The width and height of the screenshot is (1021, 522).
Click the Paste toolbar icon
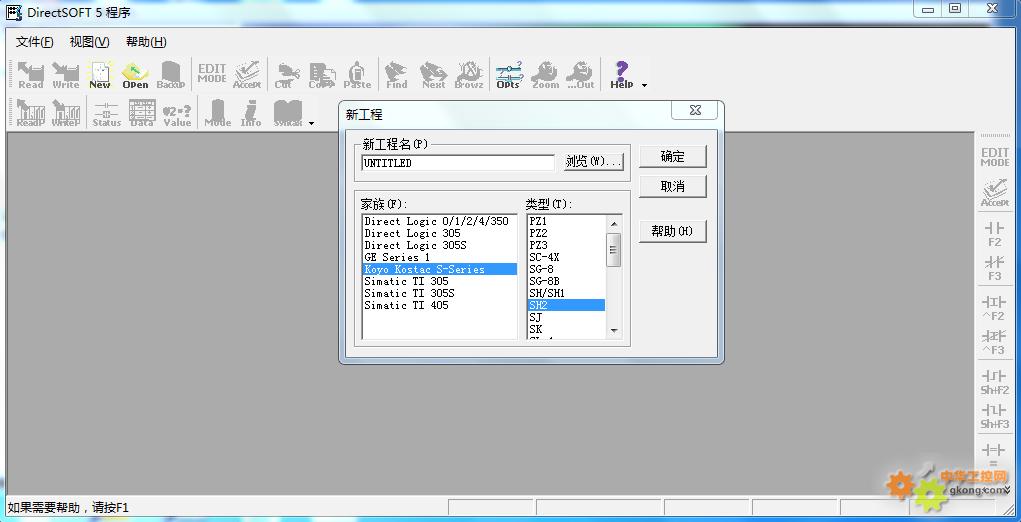(357, 75)
